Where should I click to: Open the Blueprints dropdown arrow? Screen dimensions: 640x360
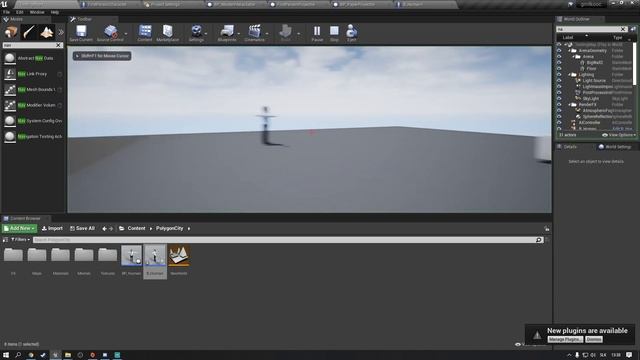point(239,34)
